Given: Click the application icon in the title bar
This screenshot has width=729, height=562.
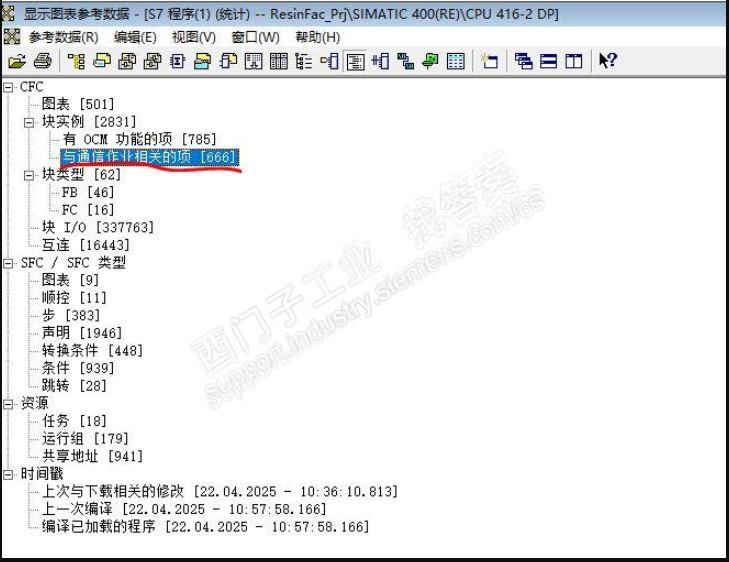Looking at the screenshot, I should point(8,13).
